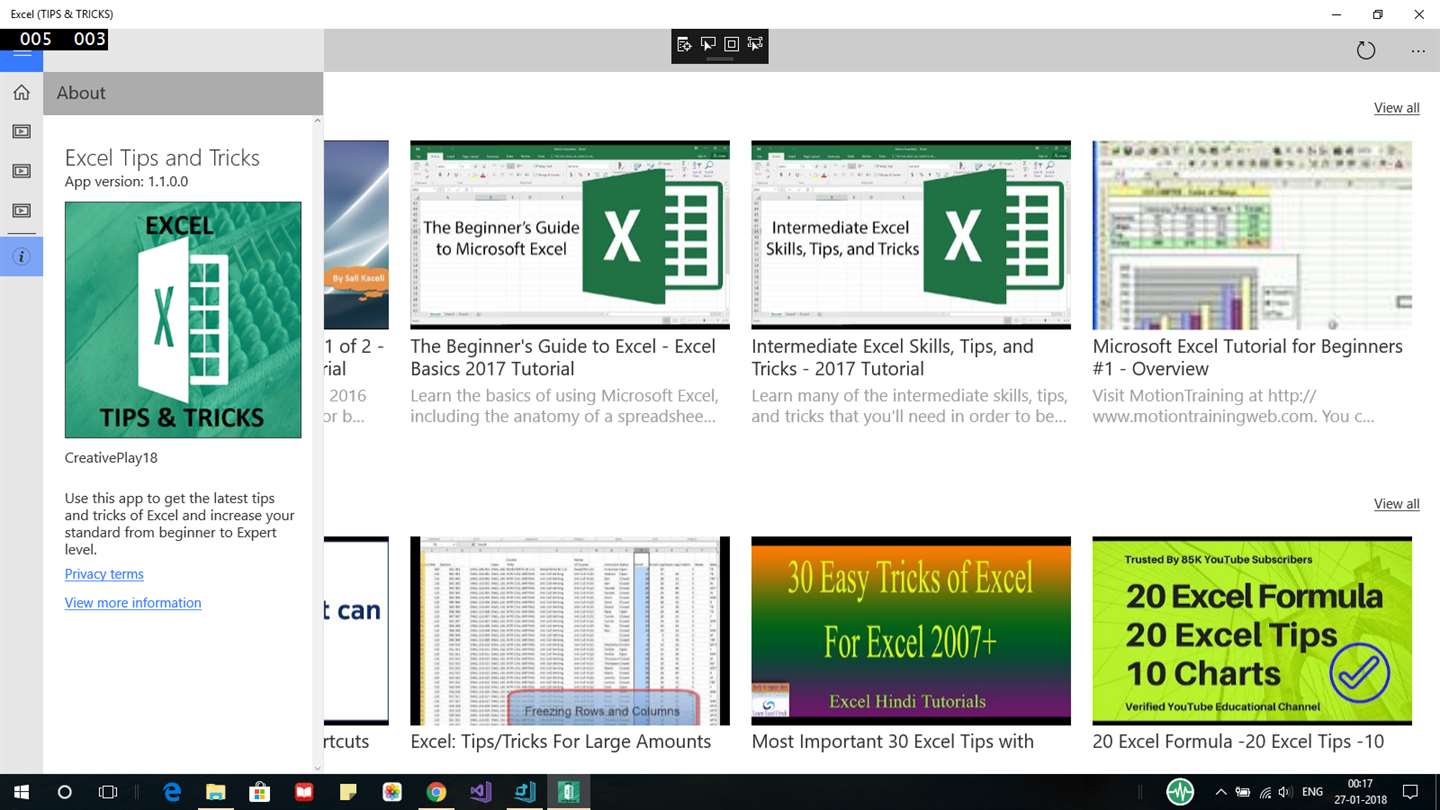Open File Explorer from taskbar
Viewport: 1440px width, 810px height.
click(x=216, y=792)
